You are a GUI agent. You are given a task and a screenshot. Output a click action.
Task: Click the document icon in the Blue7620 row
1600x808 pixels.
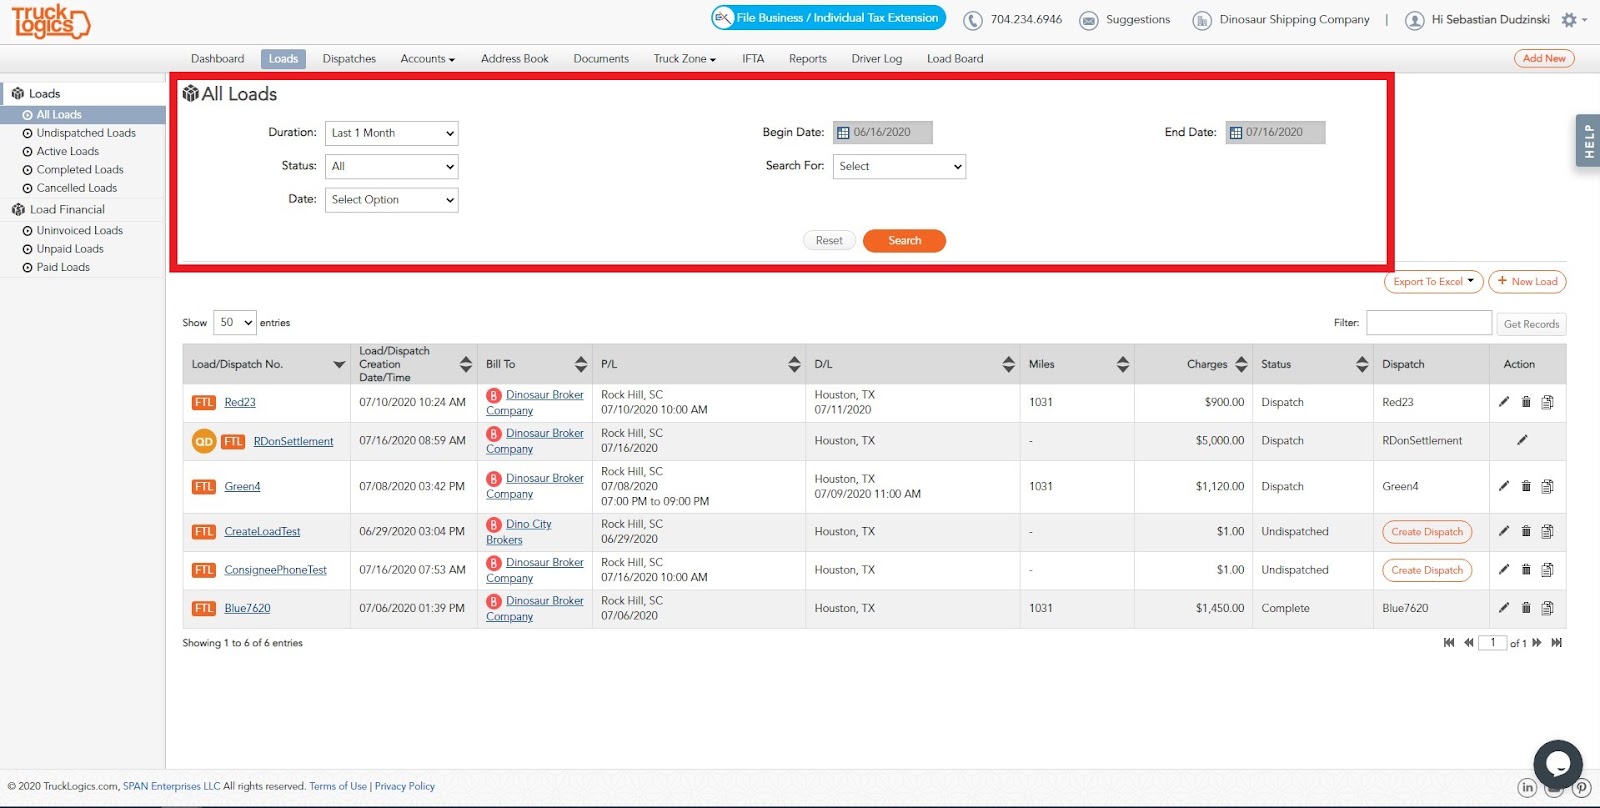[1547, 607]
